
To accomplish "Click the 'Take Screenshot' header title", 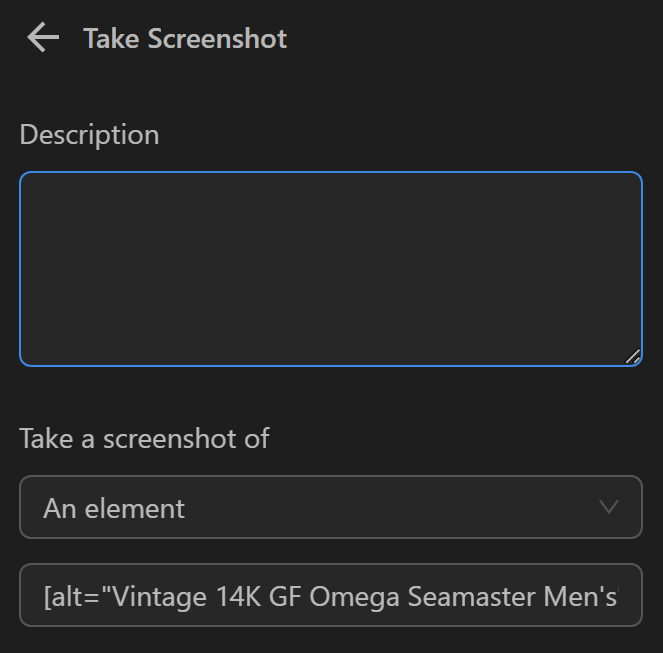I will coord(185,38).
